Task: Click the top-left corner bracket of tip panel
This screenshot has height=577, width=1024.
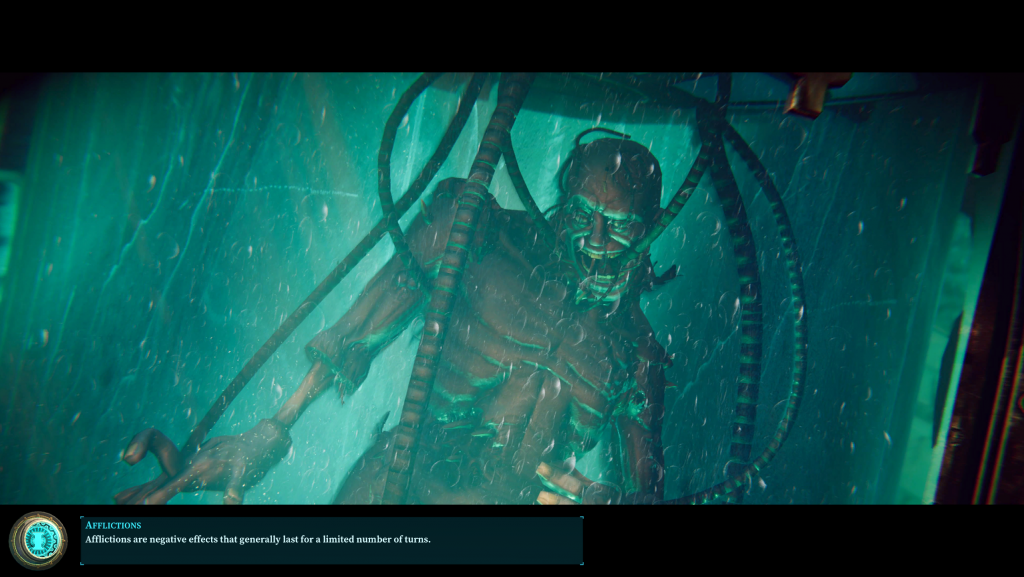Action: tap(82, 518)
